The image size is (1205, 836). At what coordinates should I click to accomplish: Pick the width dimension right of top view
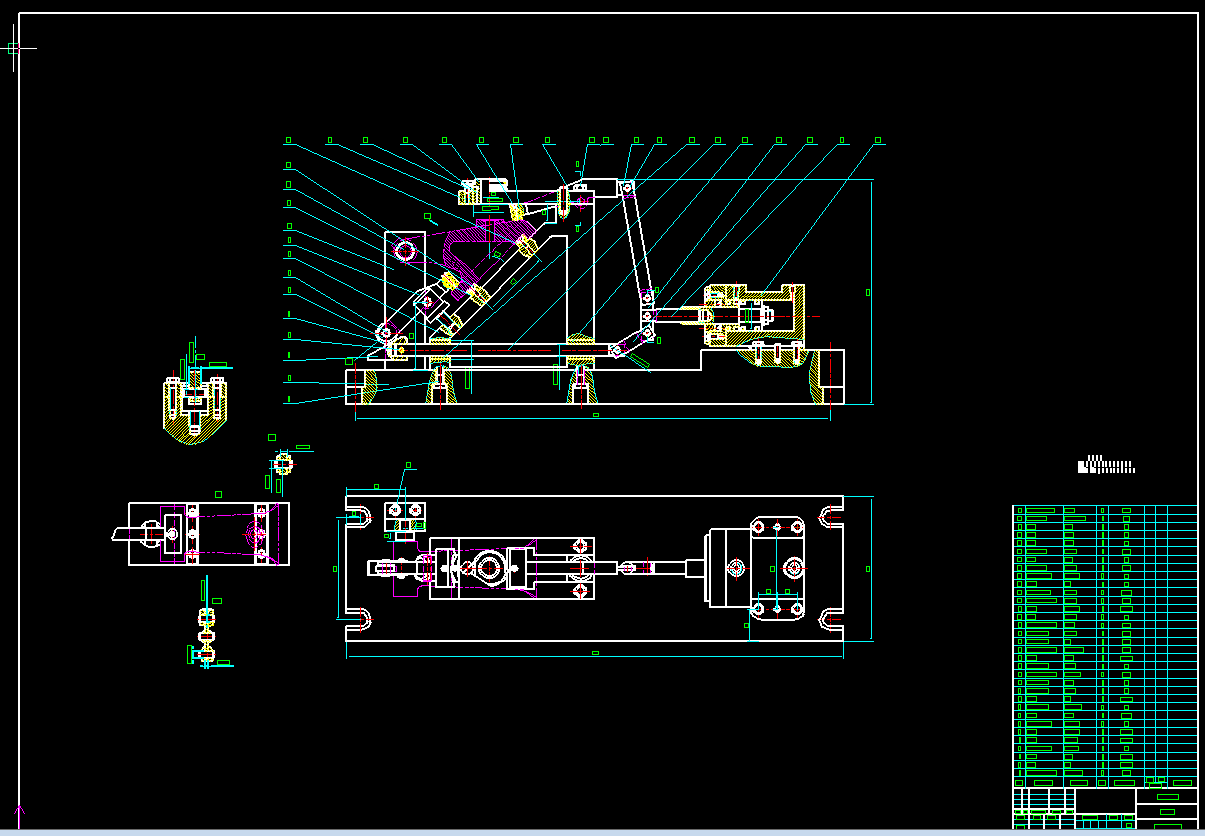click(868, 568)
